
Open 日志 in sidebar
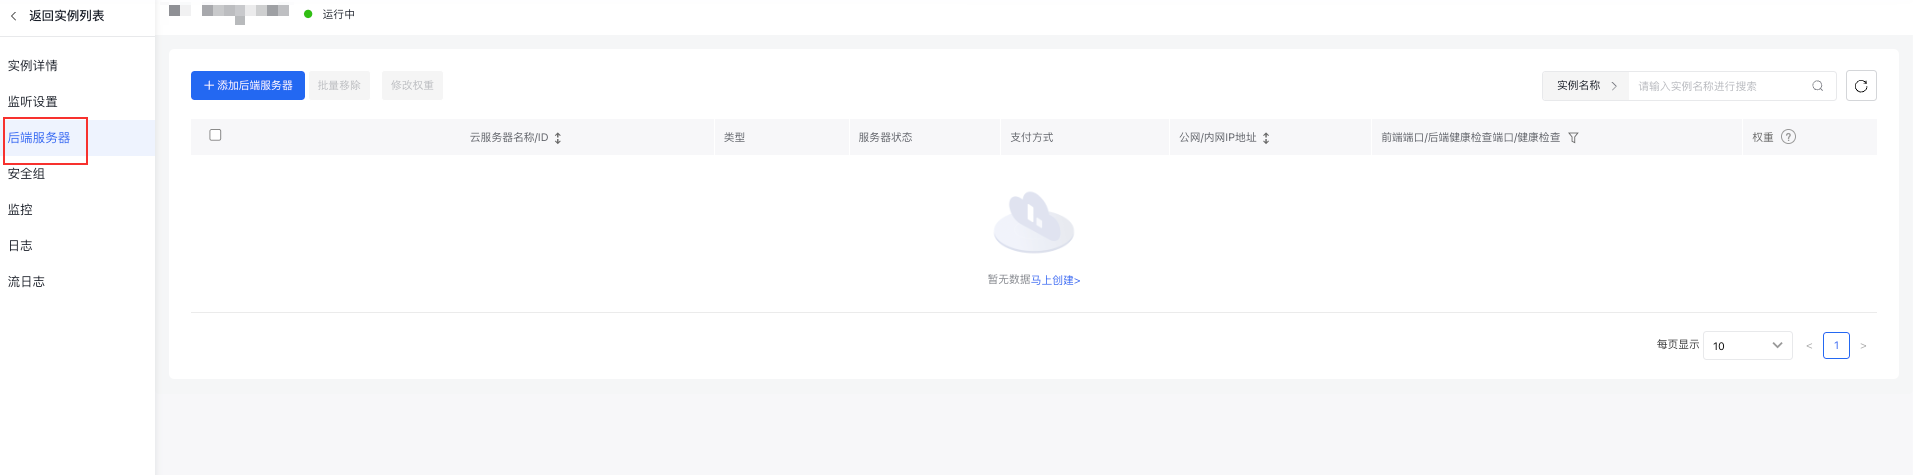click(x=21, y=246)
